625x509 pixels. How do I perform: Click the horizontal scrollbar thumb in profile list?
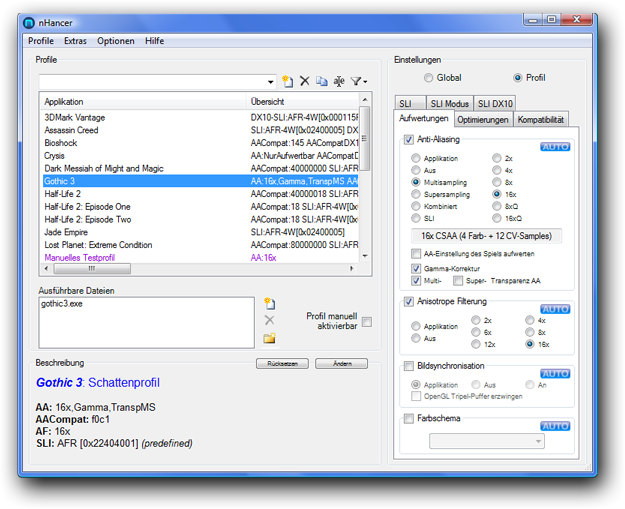pyautogui.click(x=92, y=269)
